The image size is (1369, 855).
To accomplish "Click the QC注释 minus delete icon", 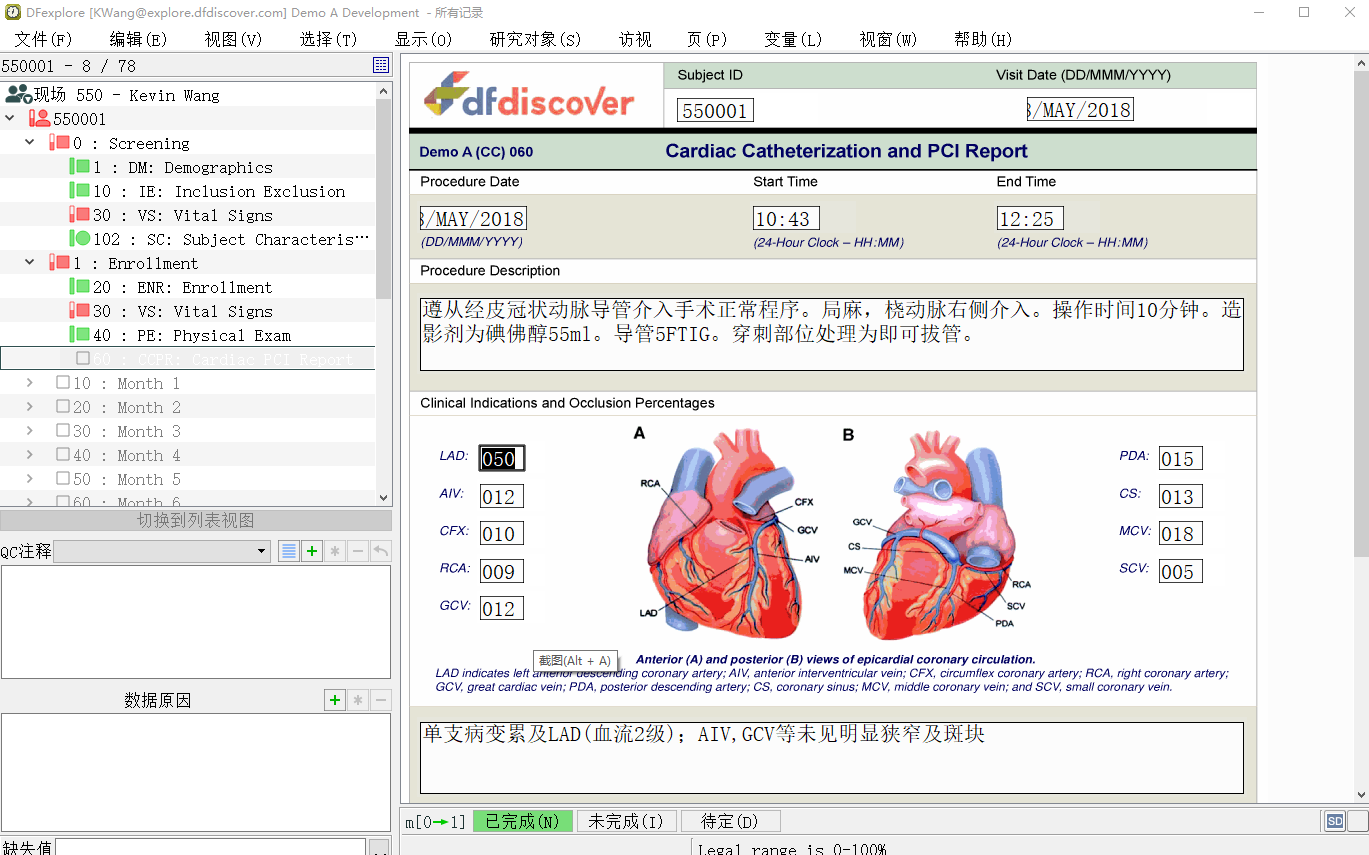I will point(358,551).
